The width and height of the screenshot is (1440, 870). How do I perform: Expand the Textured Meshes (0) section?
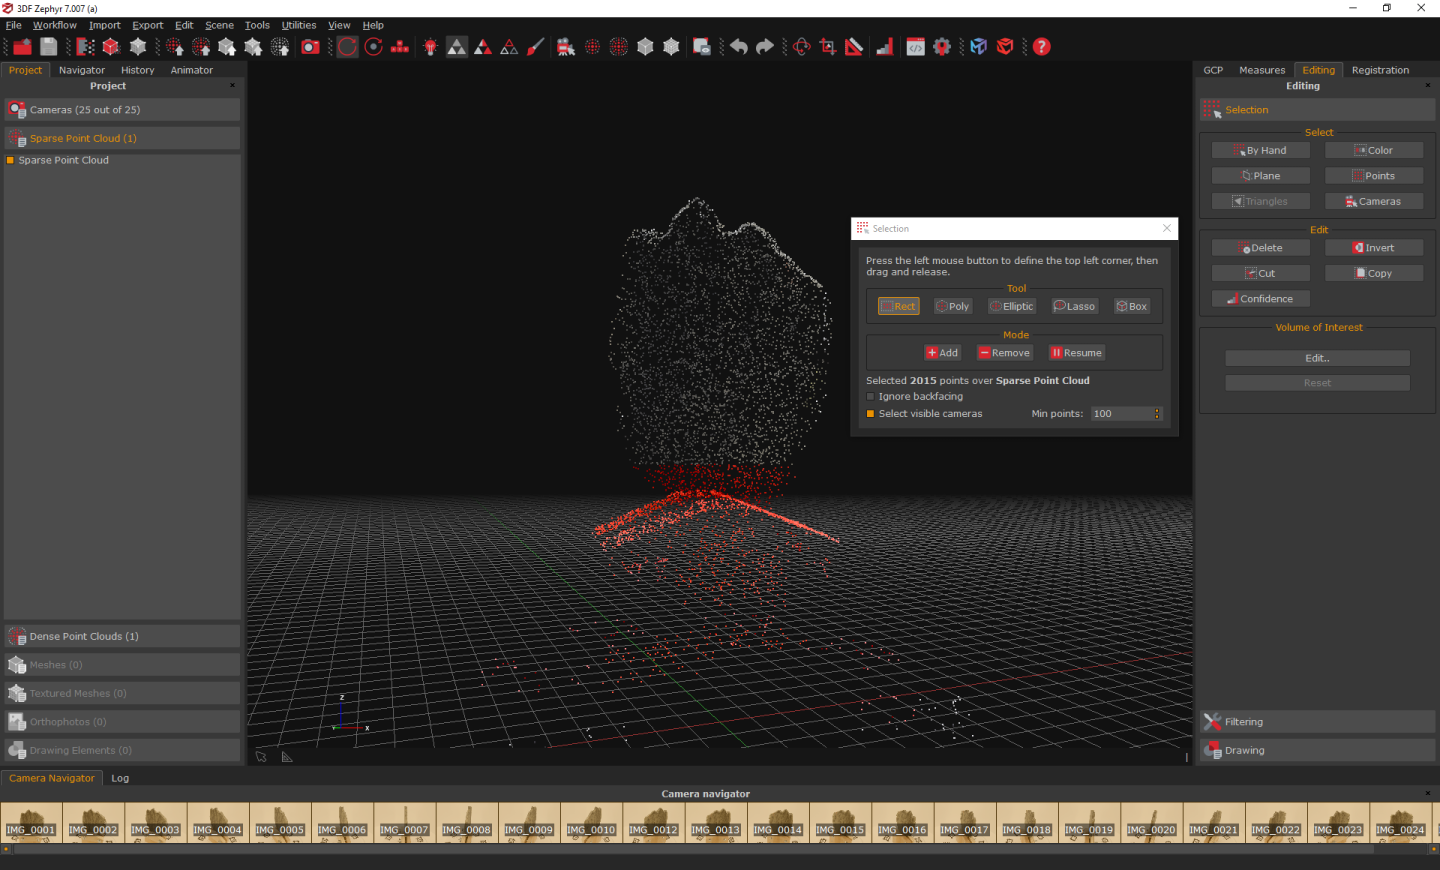coord(122,693)
